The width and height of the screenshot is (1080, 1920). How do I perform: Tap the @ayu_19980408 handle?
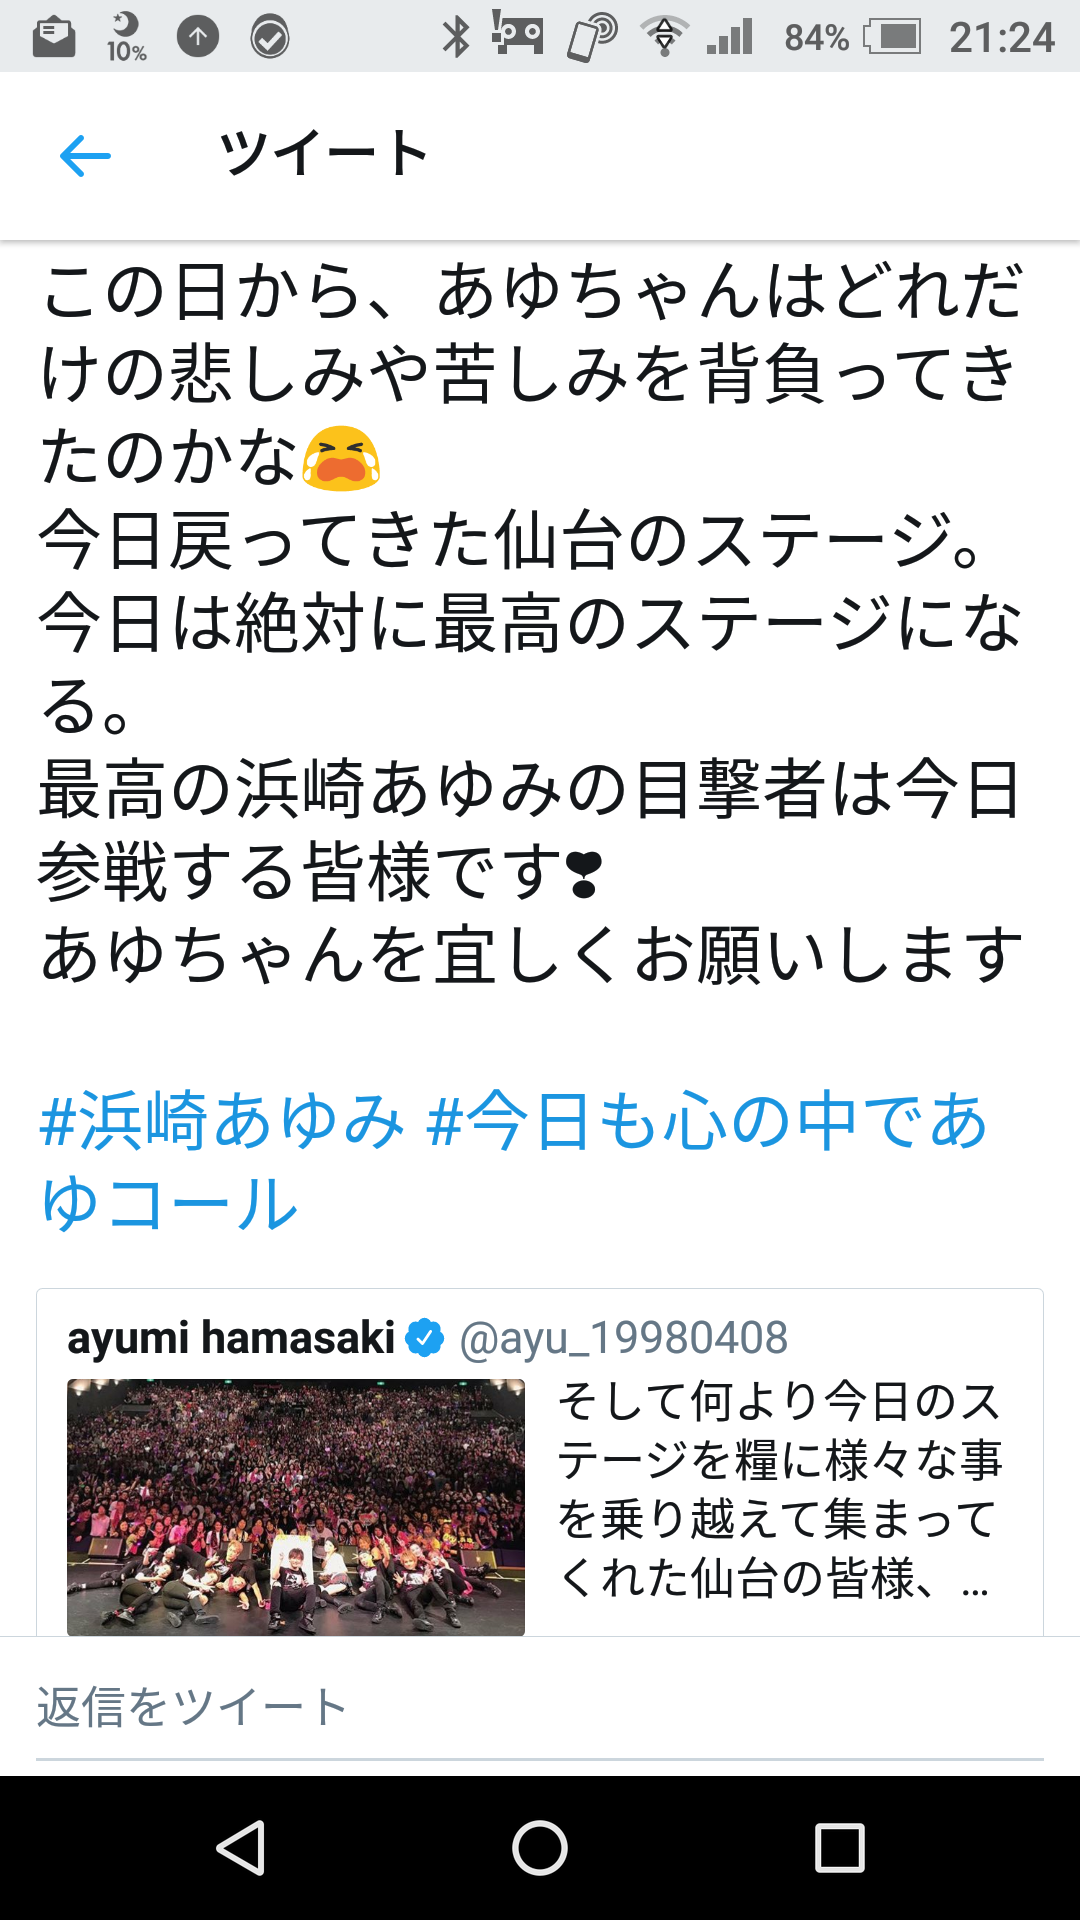[x=623, y=1338]
